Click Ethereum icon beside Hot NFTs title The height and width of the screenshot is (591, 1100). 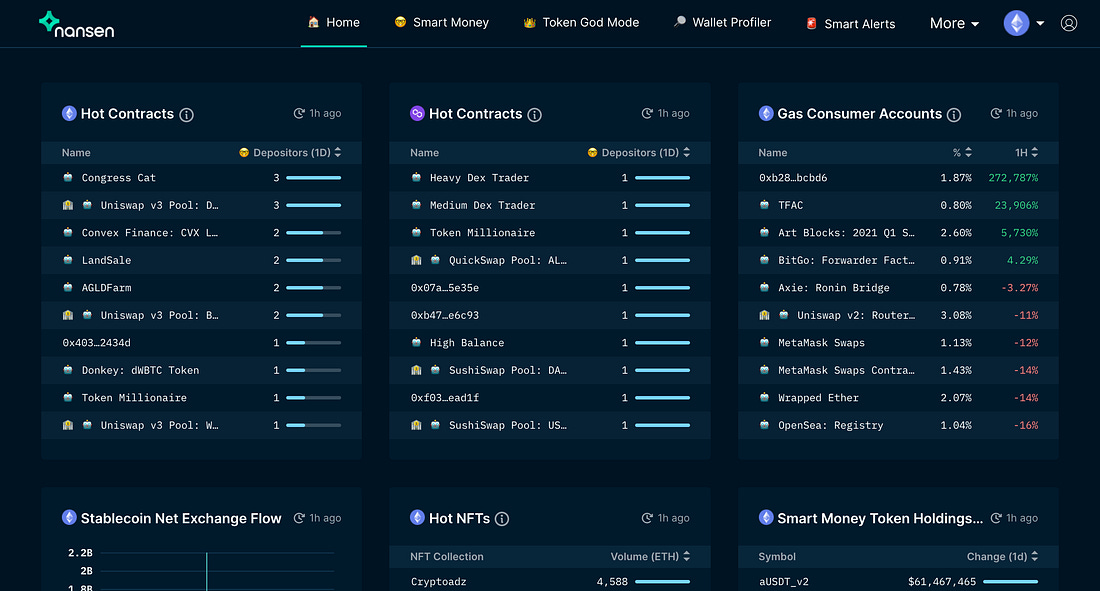click(417, 517)
